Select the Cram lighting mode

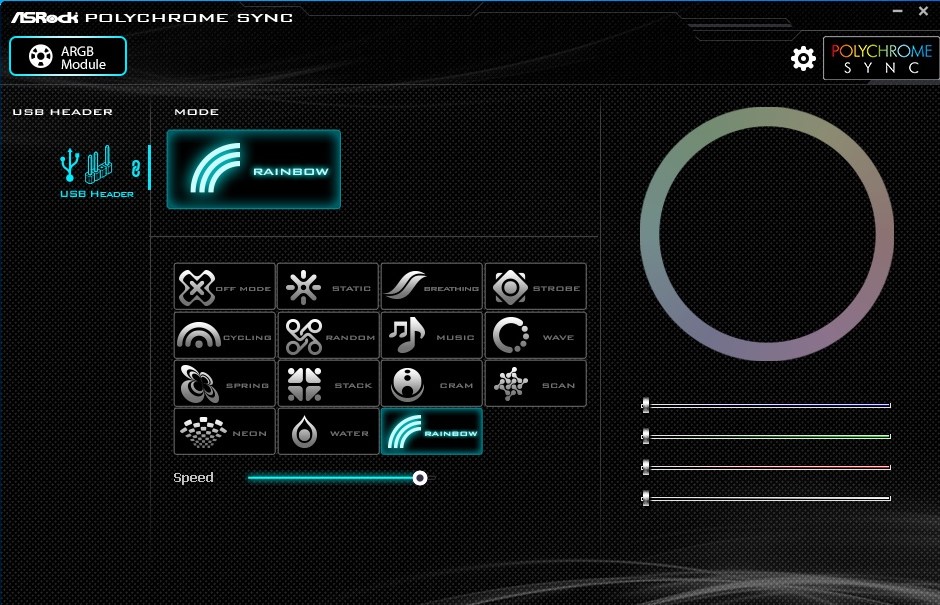[432, 384]
